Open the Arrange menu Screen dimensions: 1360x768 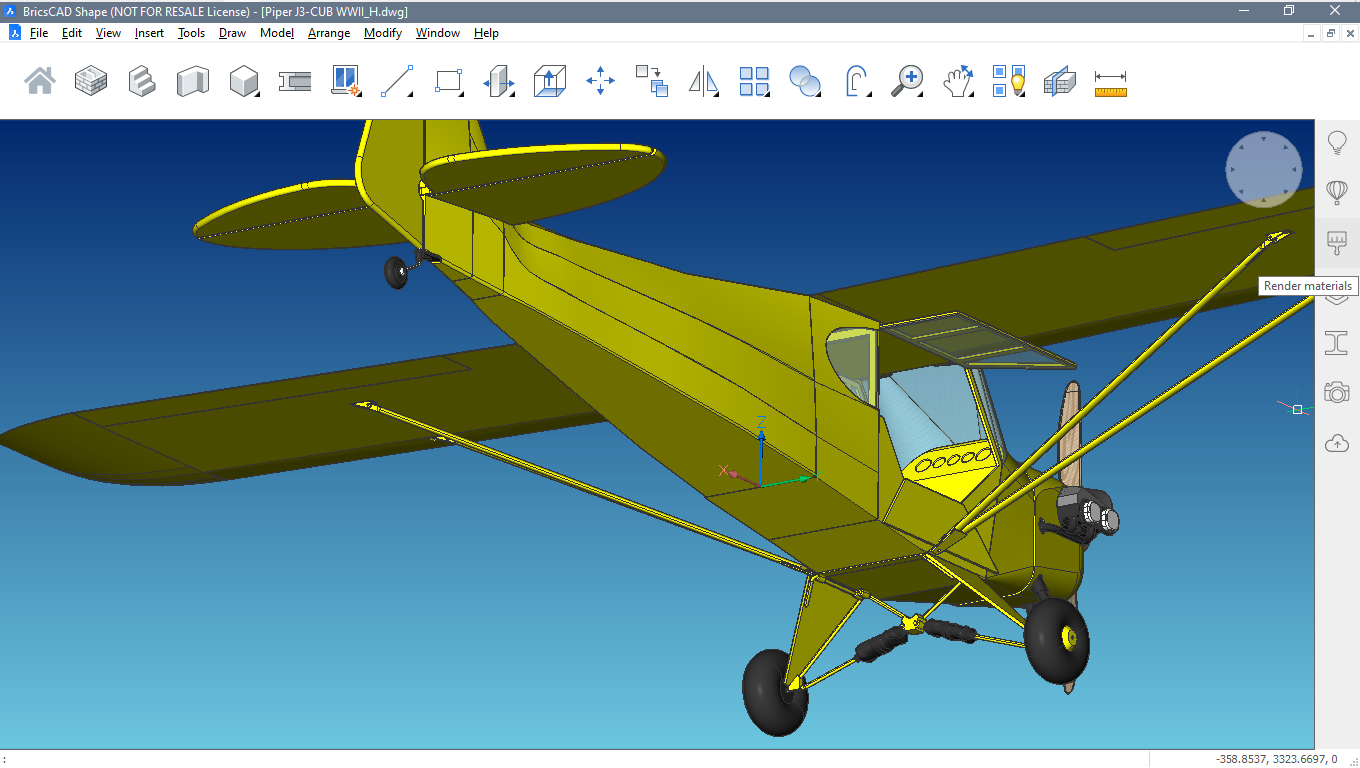pos(329,33)
